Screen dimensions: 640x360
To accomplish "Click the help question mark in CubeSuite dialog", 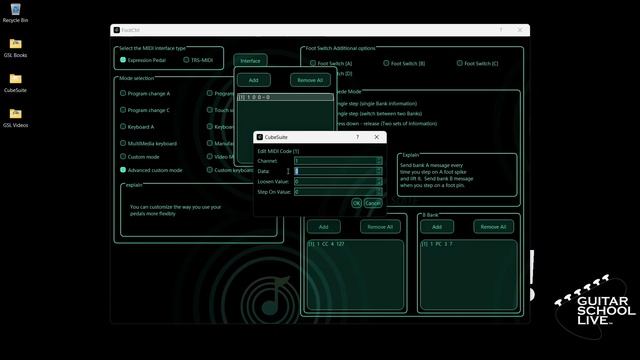I will tap(358, 137).
